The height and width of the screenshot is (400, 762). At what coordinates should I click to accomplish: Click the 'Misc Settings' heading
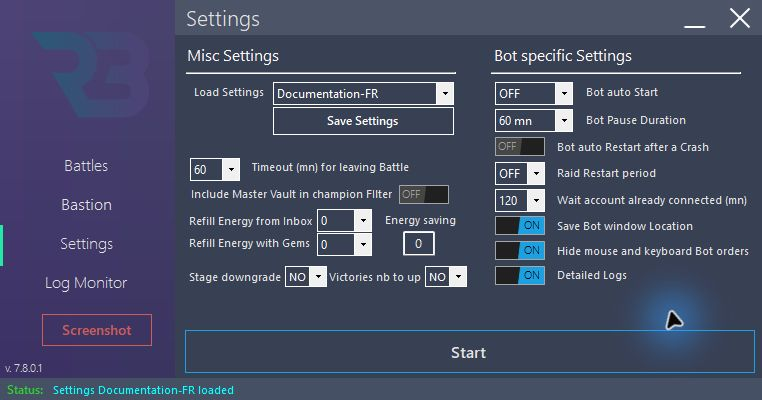tap(233, 56)
